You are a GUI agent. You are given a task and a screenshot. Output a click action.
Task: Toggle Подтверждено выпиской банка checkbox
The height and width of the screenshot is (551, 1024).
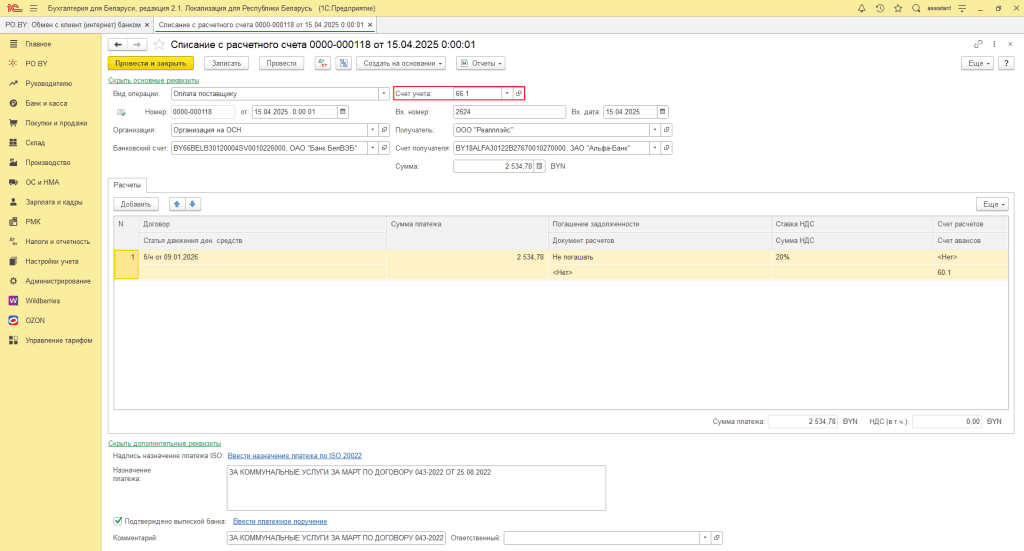(119, 521)
